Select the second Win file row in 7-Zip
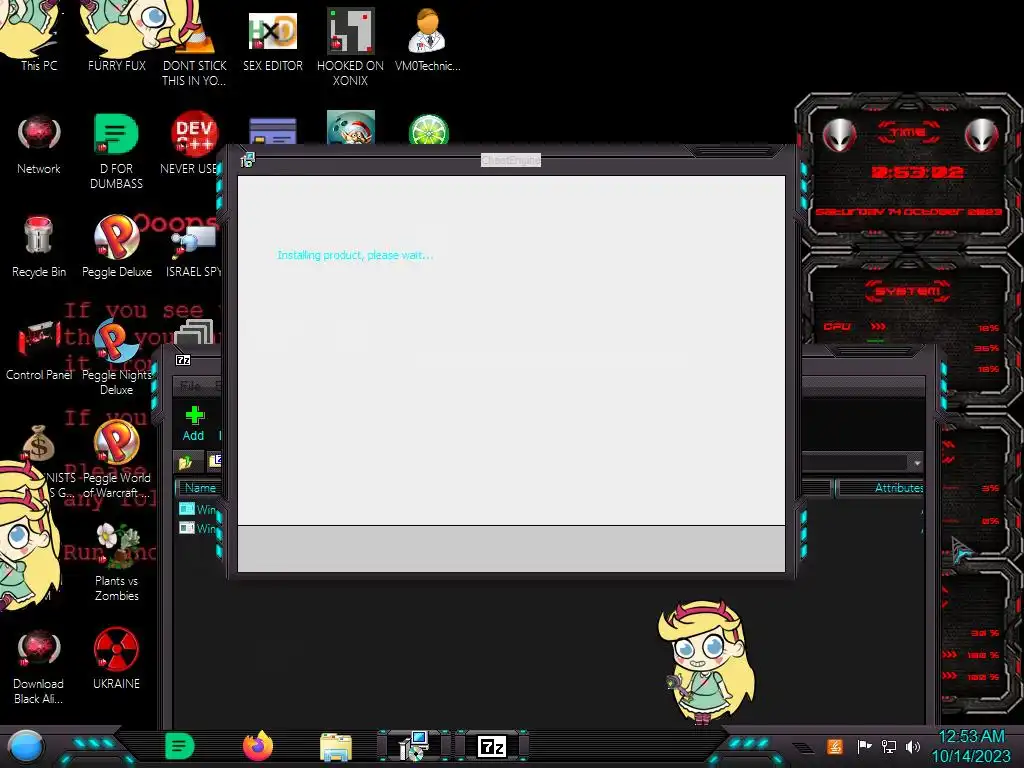The width and height of the screenshot is (1024, 768). 198,528
